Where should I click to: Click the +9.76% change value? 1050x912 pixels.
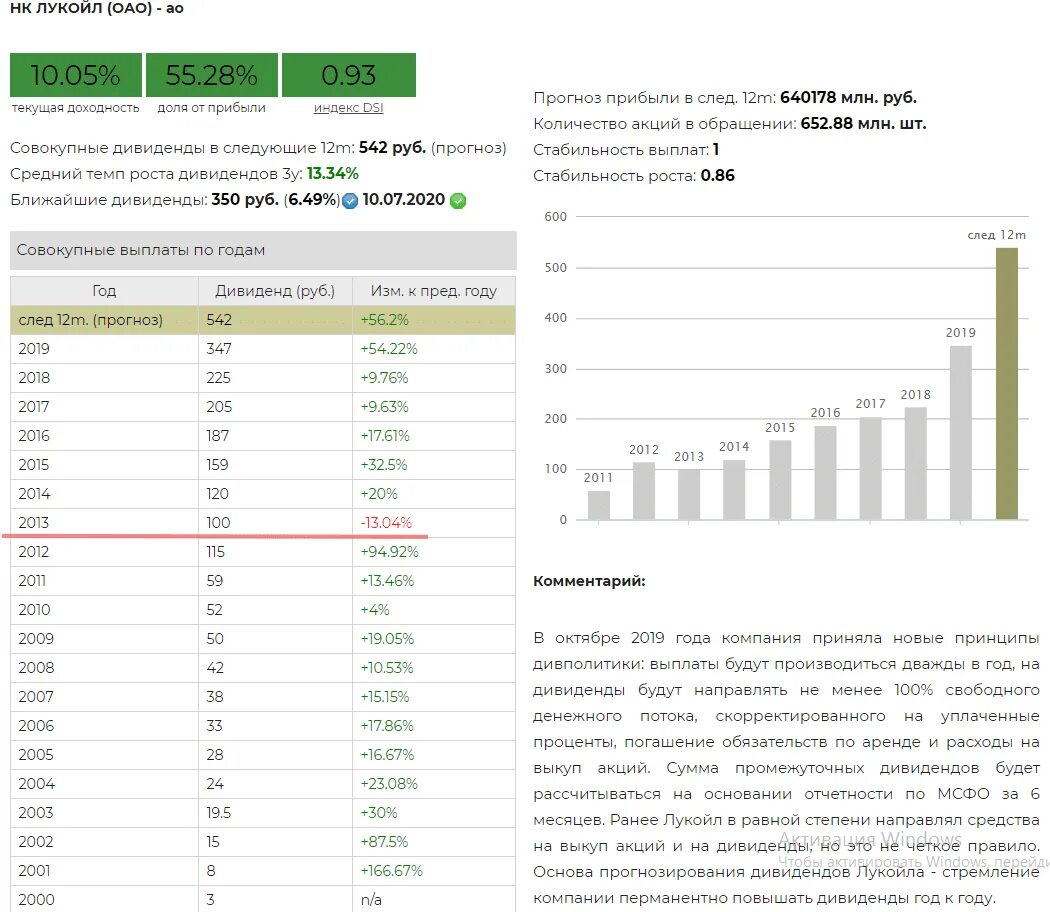click(x=384, y=378)
